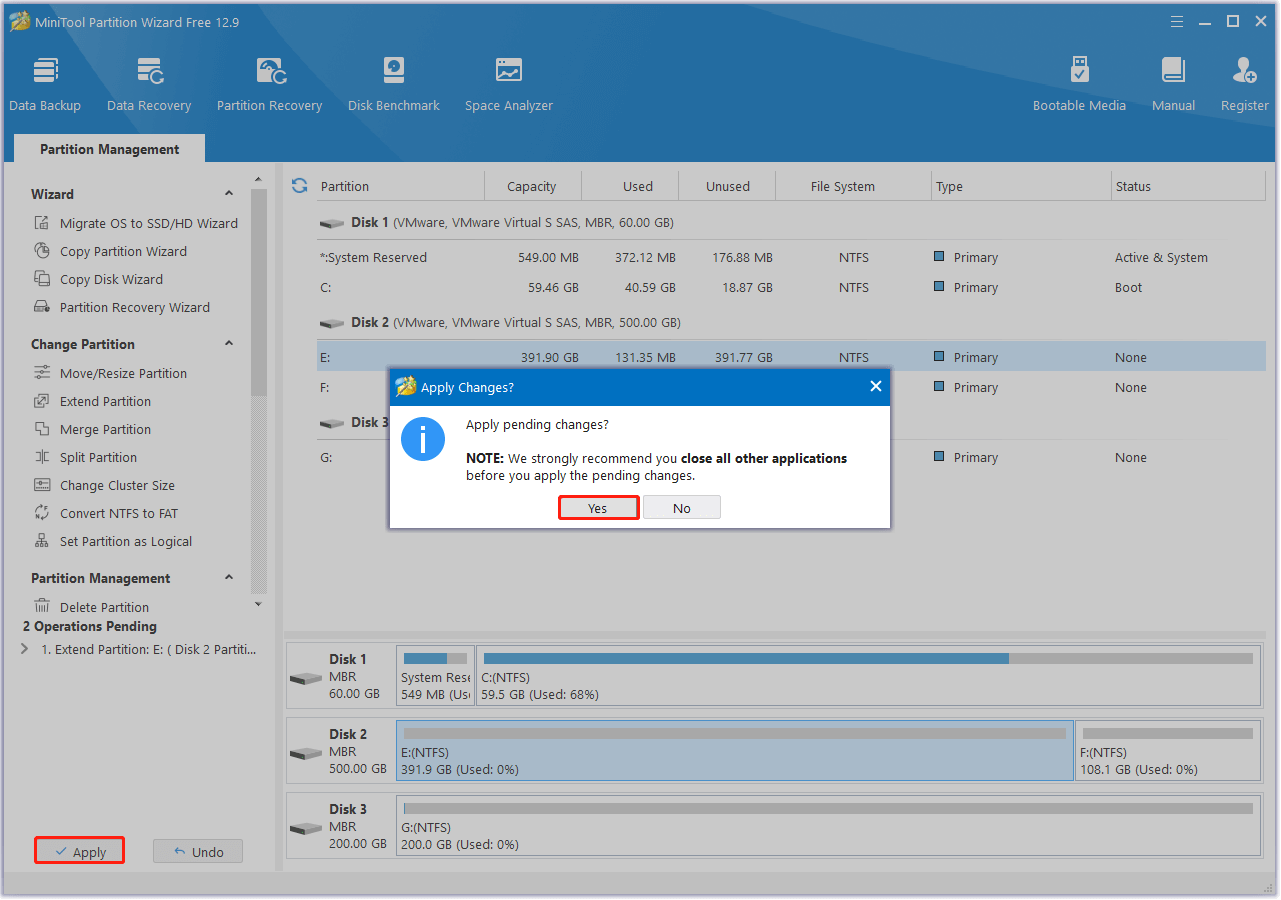Confirm with Yes in Apply Changes dialog
The width and height of the screenshot is (1281, 900).
[598, 508]
